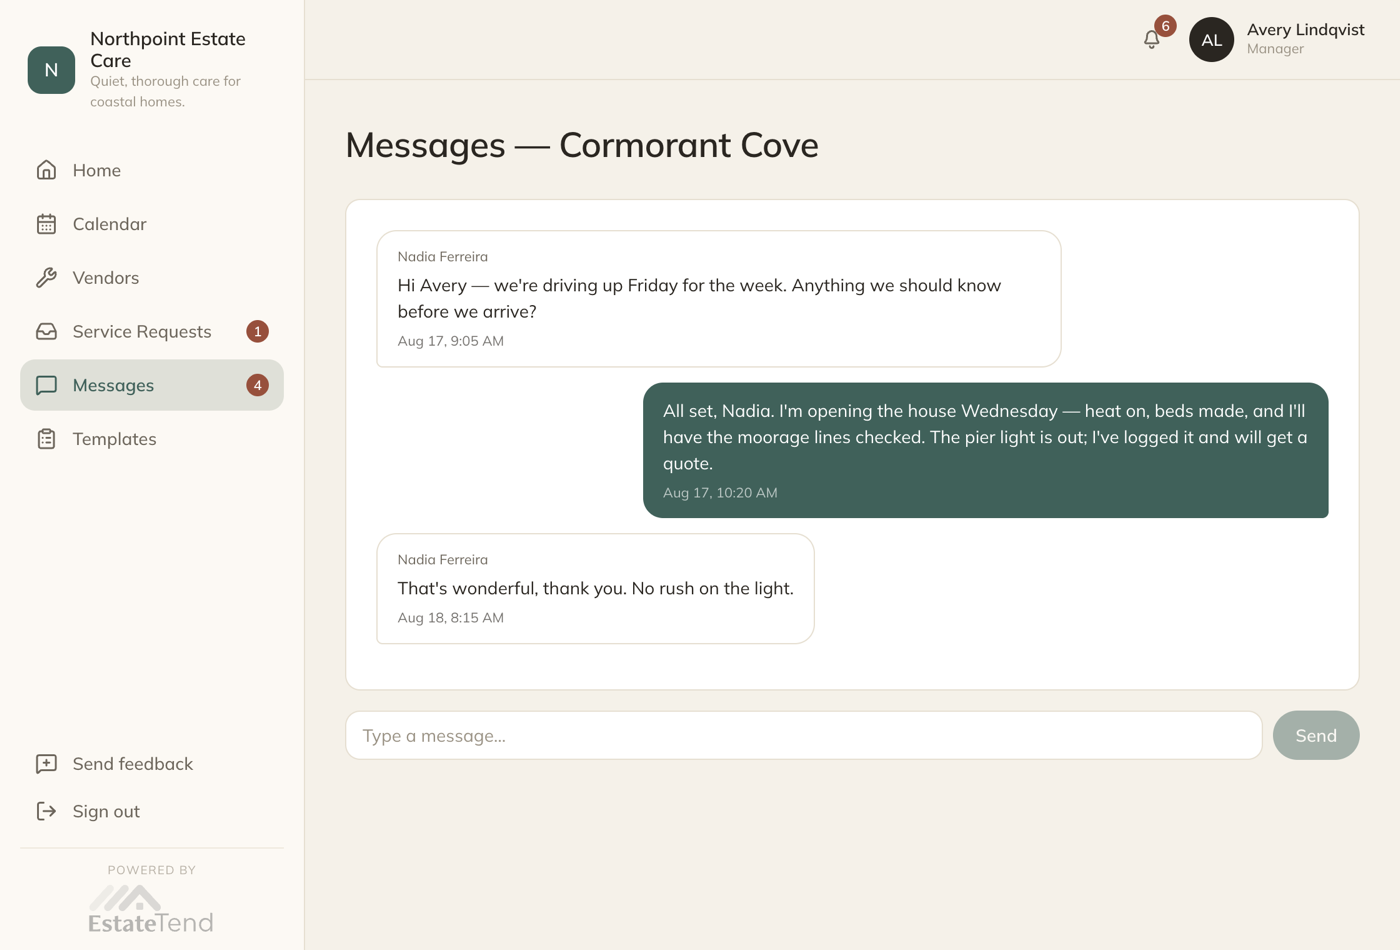
Task: Click the Home house icon
Action: pyautogui.click(x=46, y=170)
